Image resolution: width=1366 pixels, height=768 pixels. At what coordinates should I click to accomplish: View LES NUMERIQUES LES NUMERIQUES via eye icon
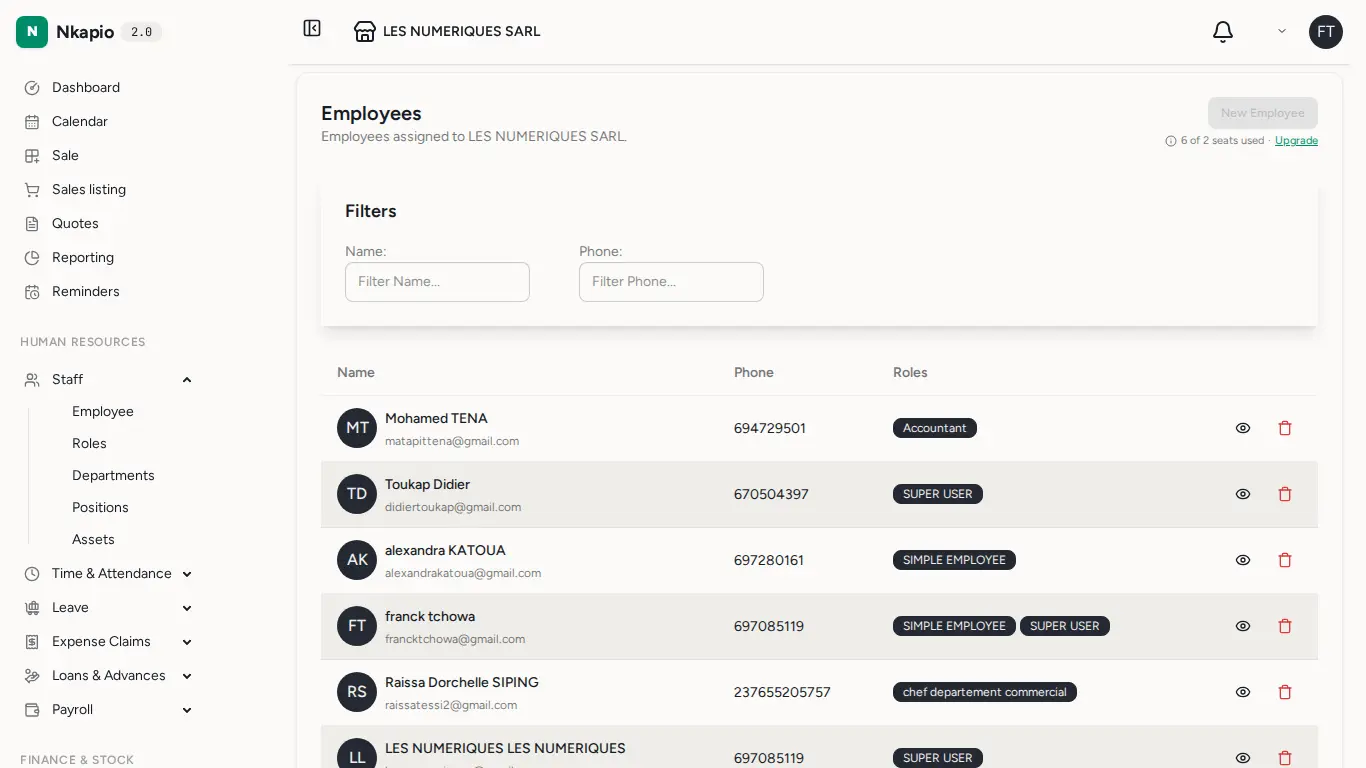point(1243,758)
